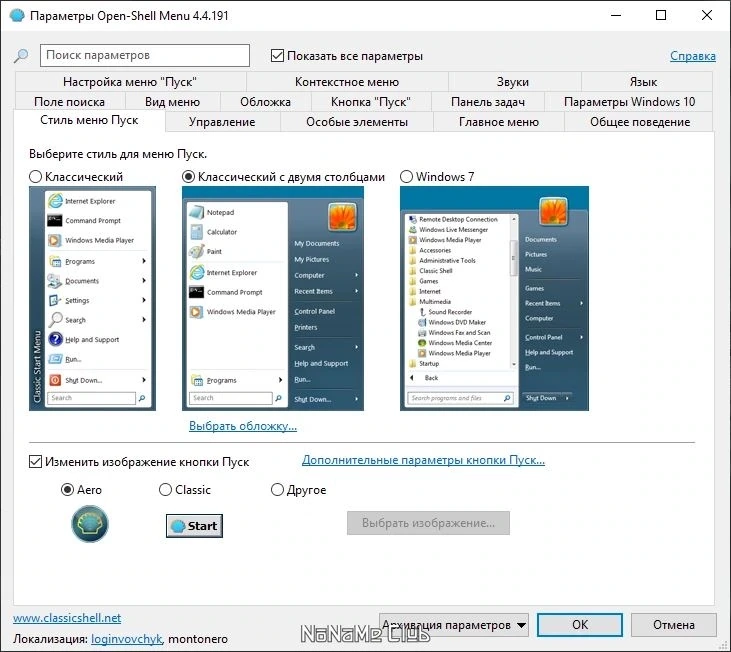The width and height of the screenshot is (731, 652).
Task: Click the two-column classic style preview image
Action: coord(273,299)
